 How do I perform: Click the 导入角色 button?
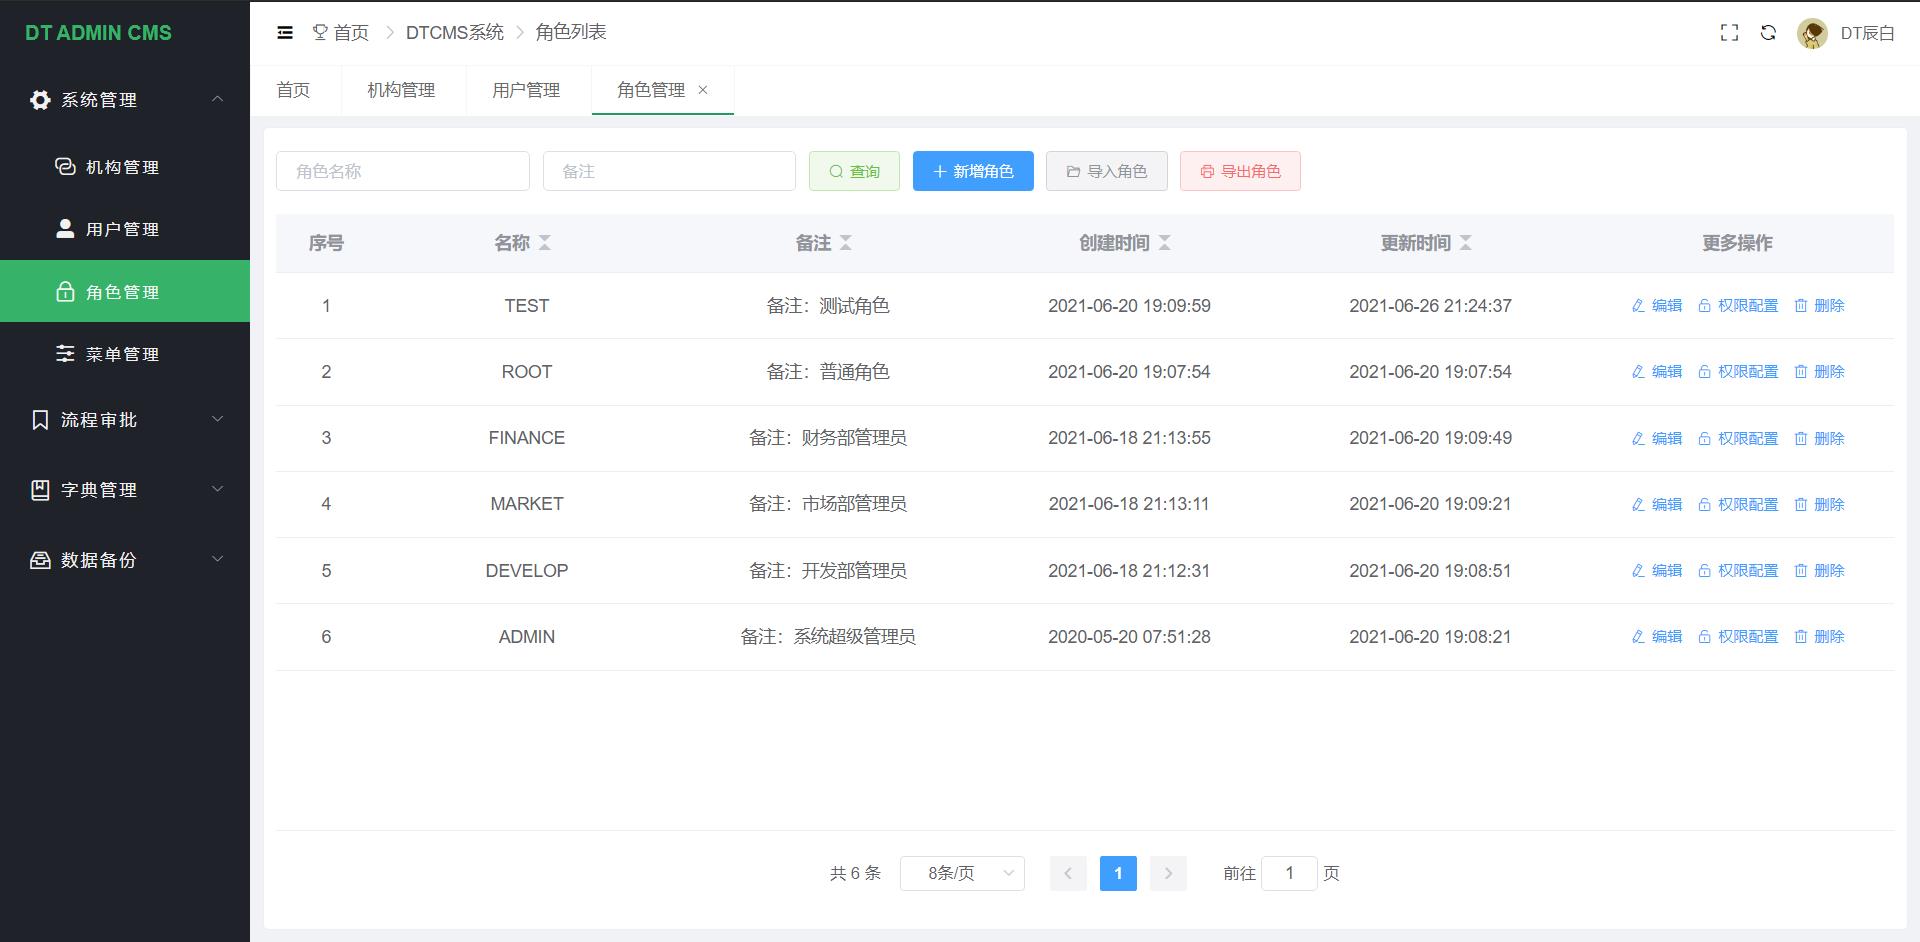1106,171
